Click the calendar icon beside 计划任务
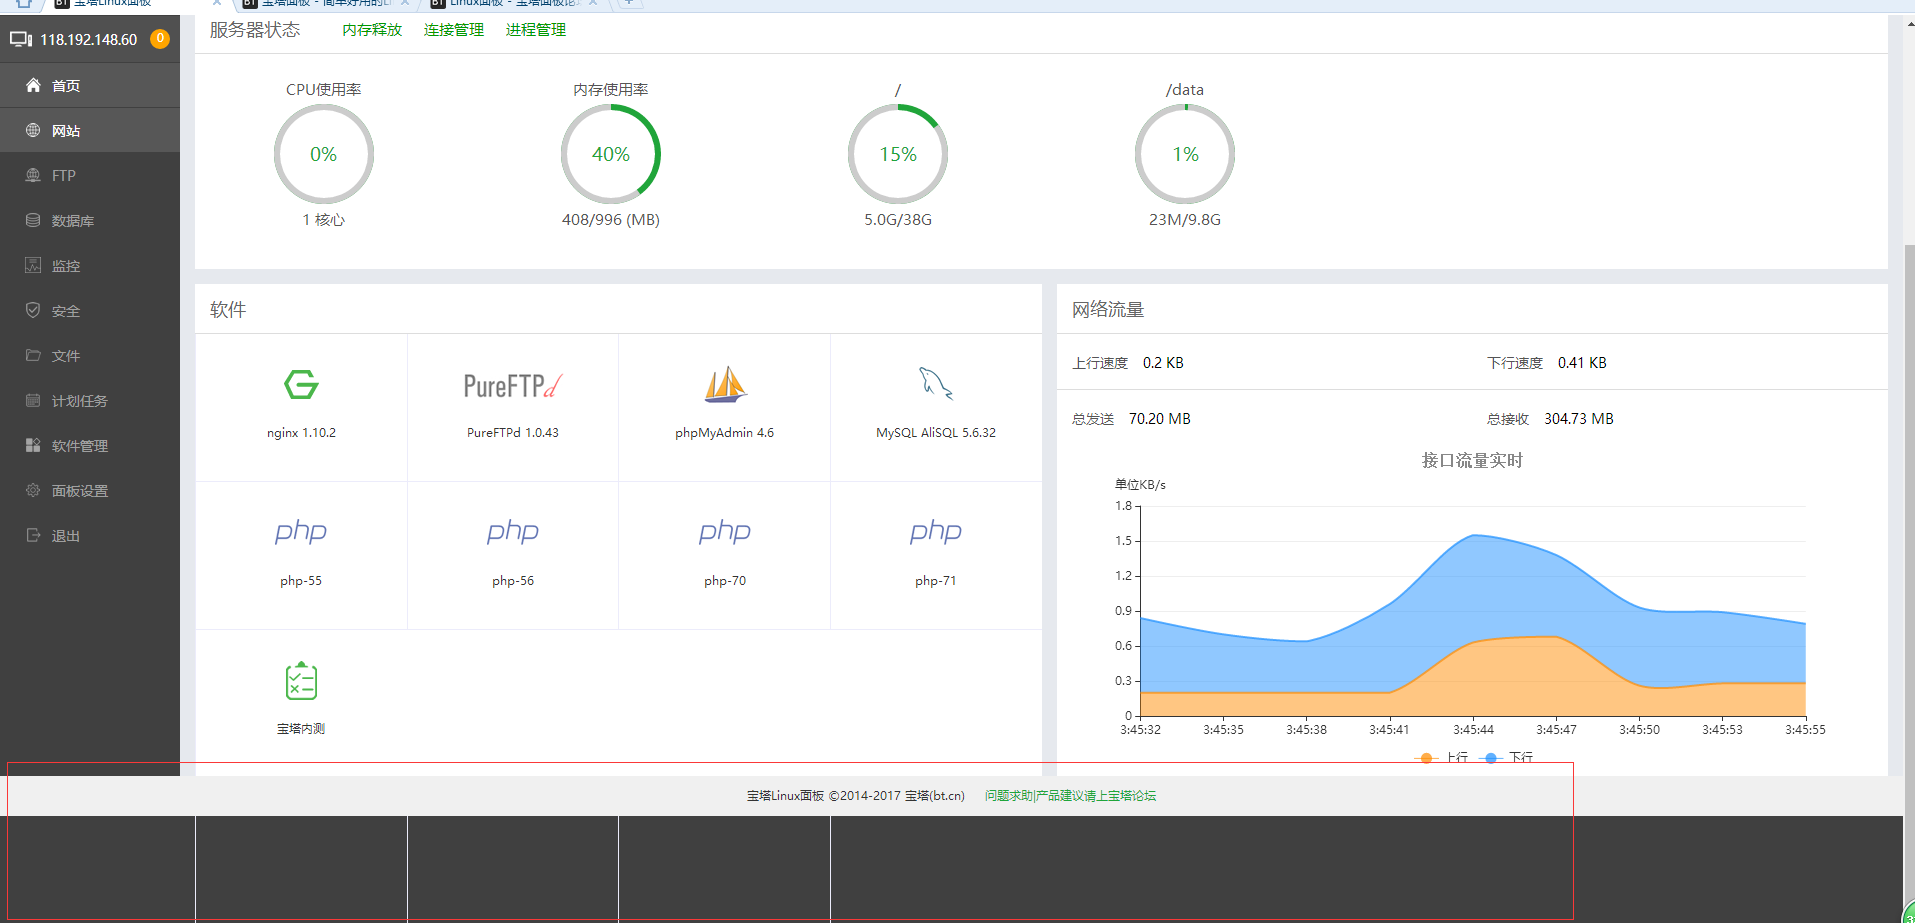Image resolution: width=1915 pixels, height=923 pixels. point(33,400)
